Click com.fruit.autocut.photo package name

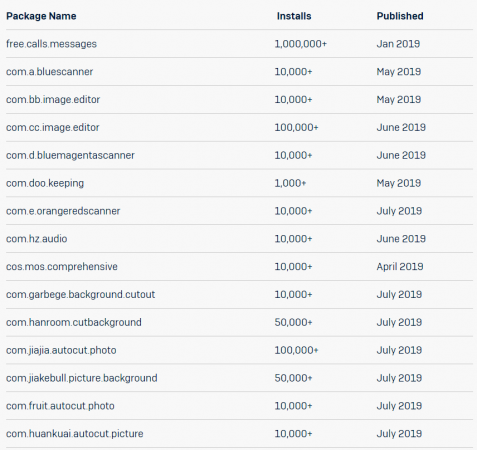coord(60,406)
